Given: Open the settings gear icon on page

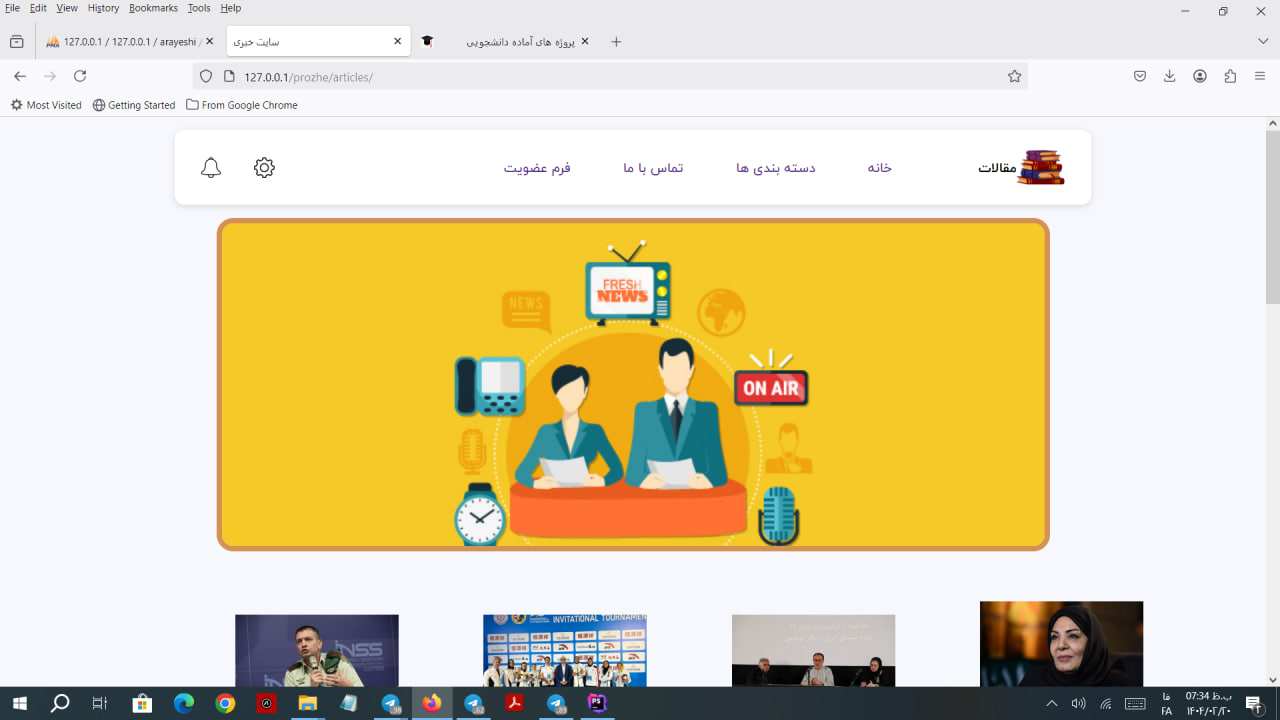Looking at the screenshot, I should pos(264,168).
